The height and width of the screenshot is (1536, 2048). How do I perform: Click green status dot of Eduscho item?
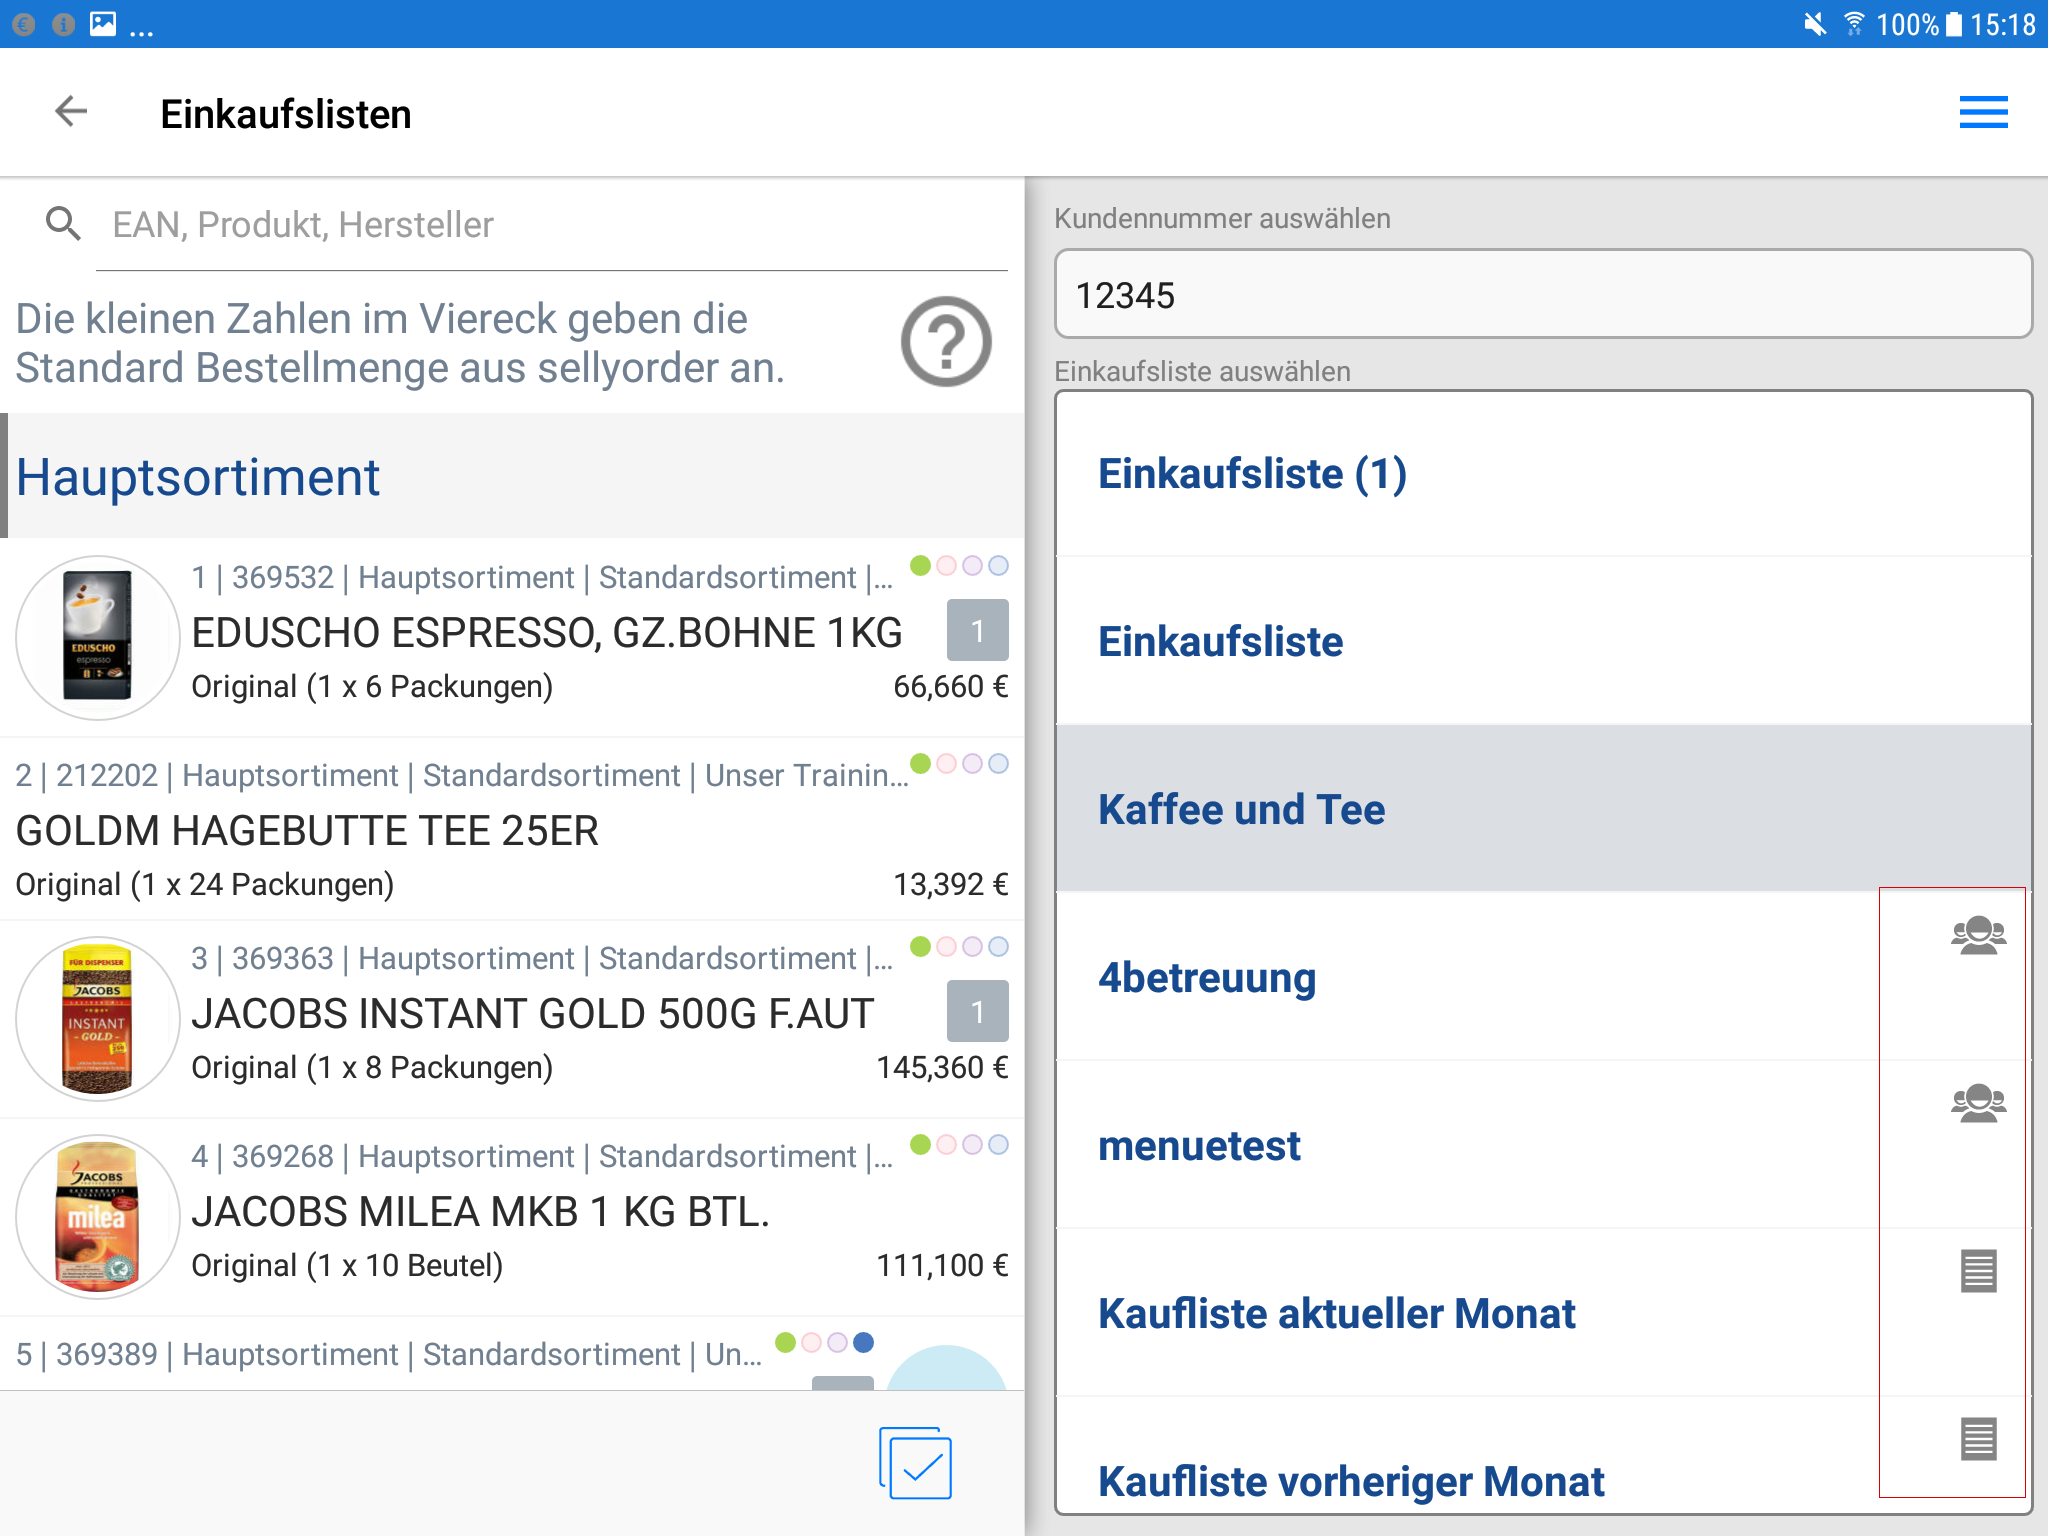coord(920,566)
